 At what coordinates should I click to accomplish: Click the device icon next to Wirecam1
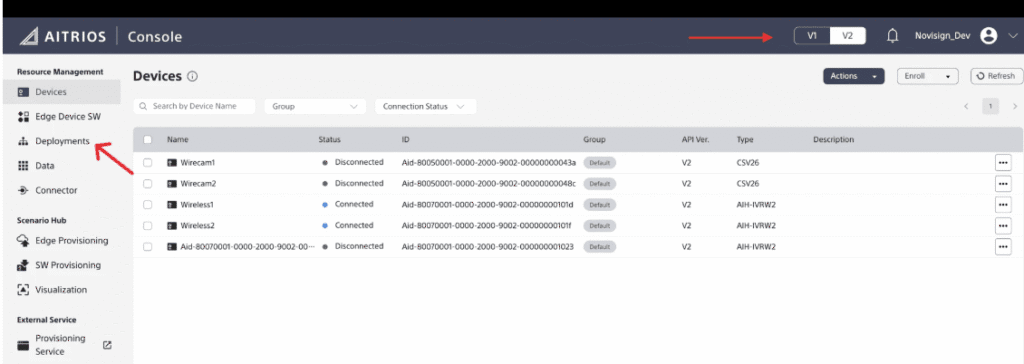coord(172,163)
